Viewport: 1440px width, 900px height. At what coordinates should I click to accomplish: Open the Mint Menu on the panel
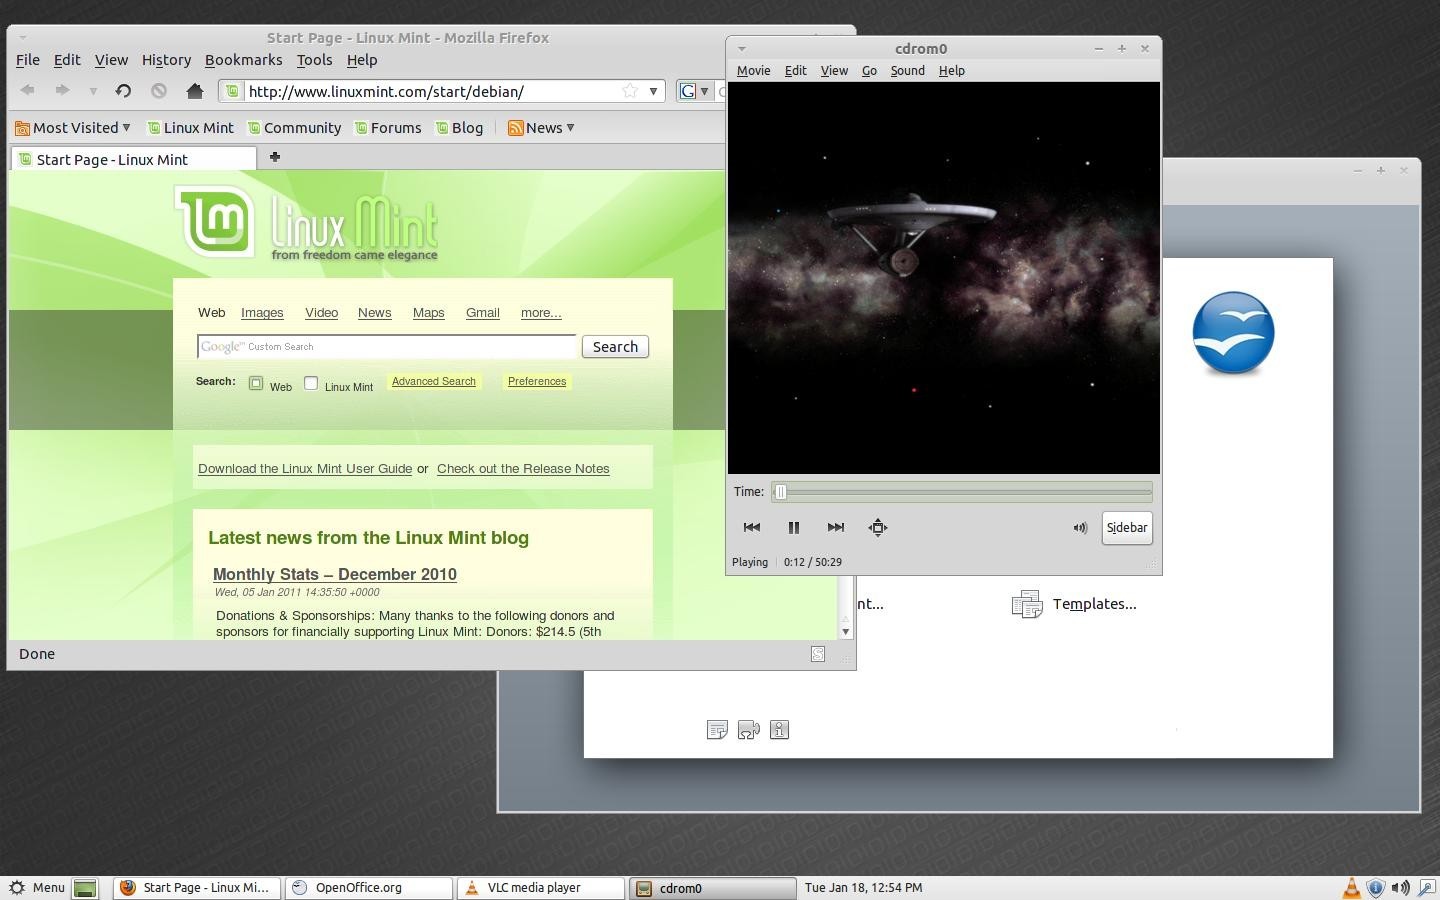37,887
